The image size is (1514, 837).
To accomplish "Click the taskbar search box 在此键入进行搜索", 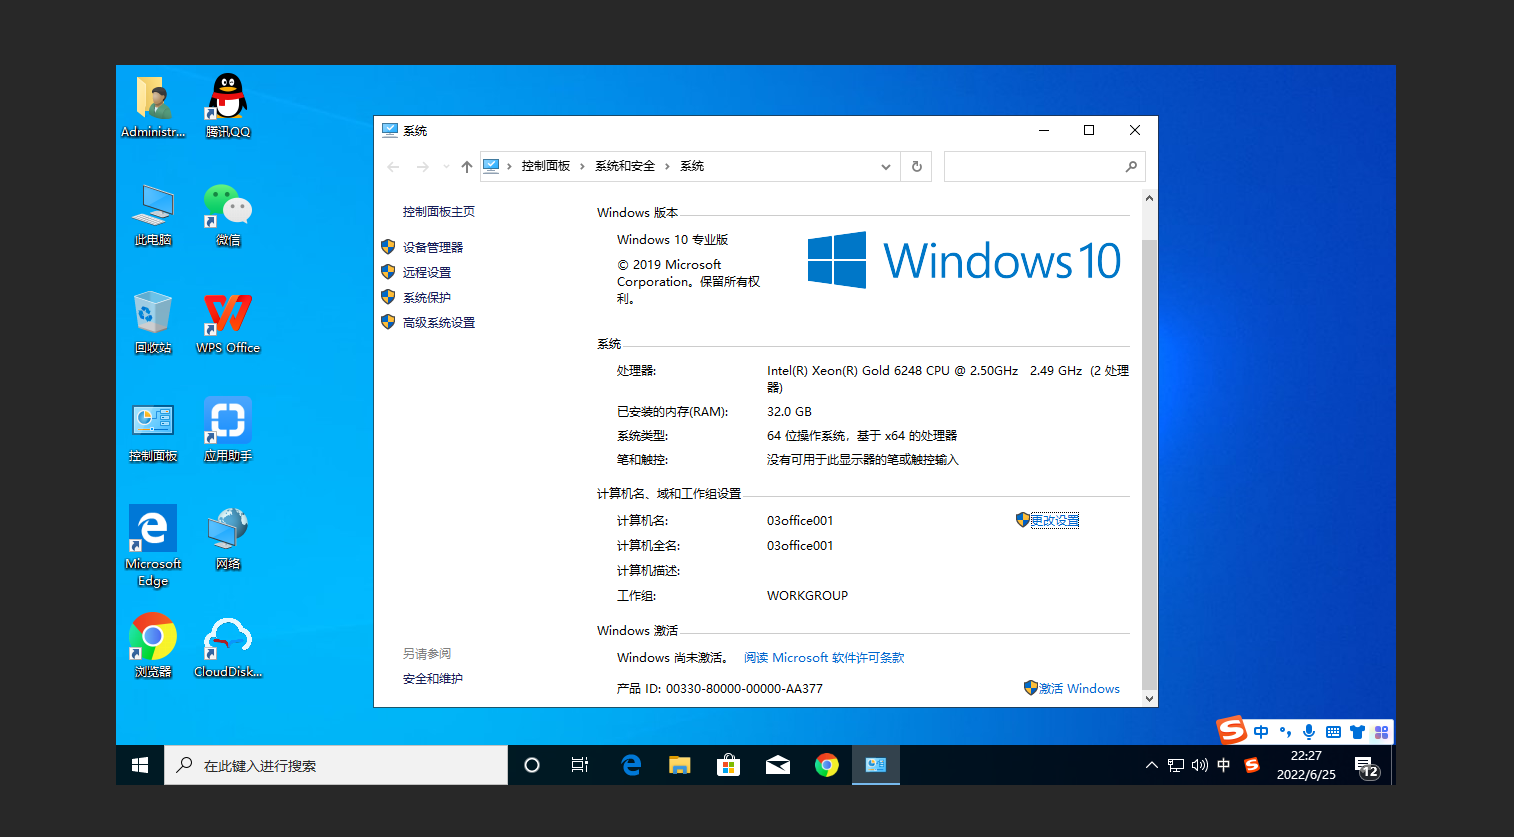I will pos(336,765).
